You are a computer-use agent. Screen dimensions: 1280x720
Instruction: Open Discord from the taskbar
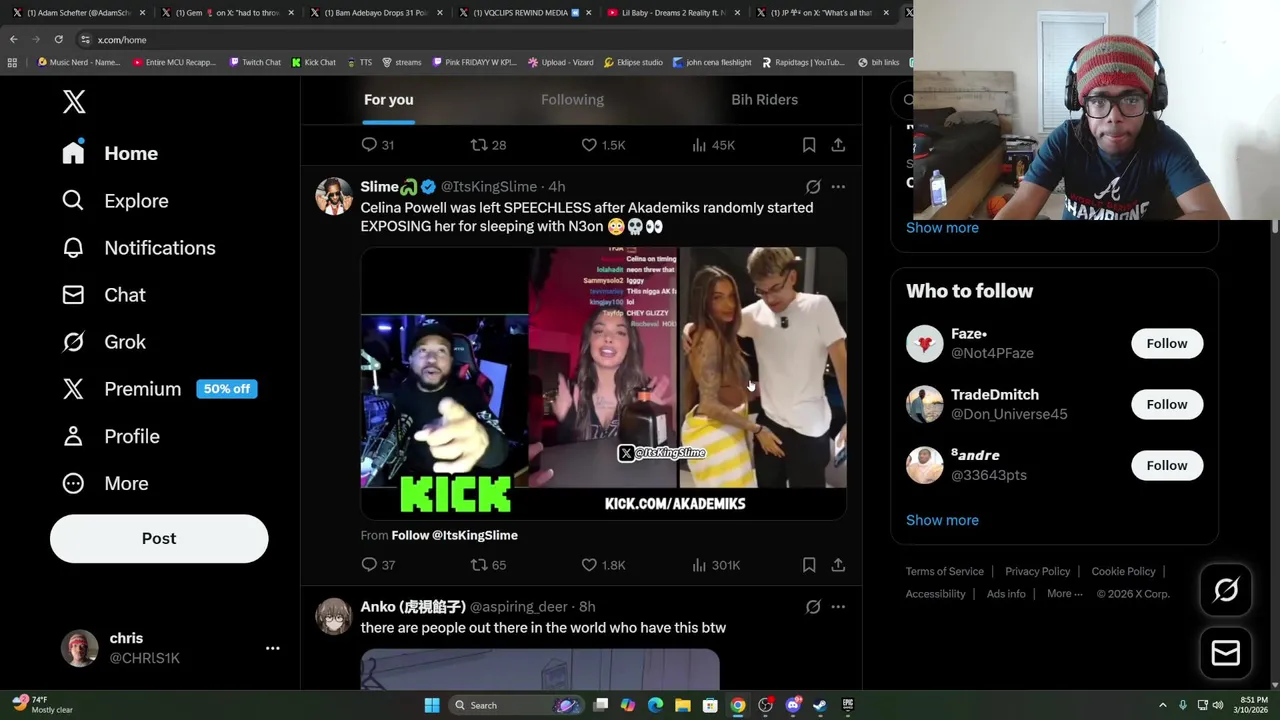(x=793, y=705)
